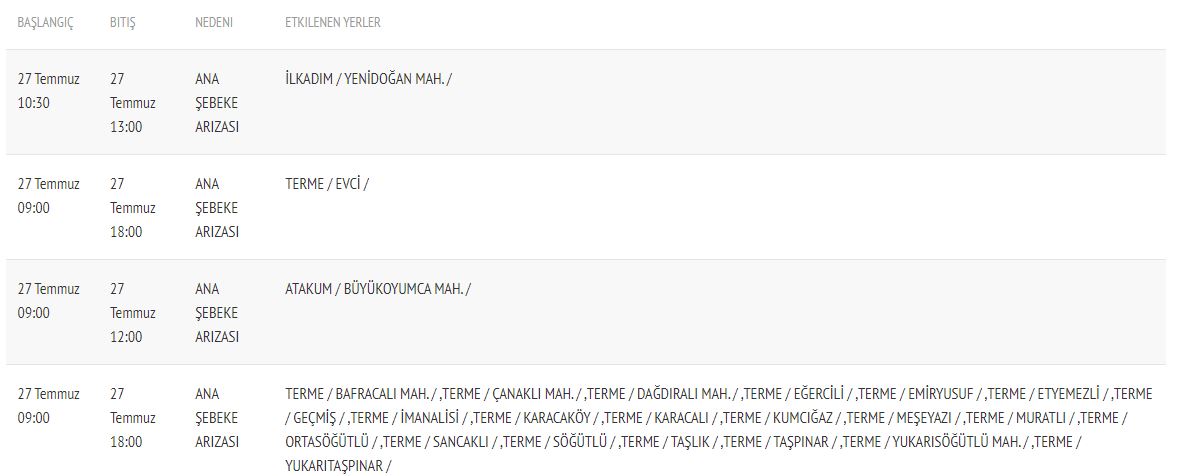Click the 27 Temmuz 10:30 start time

48,91
